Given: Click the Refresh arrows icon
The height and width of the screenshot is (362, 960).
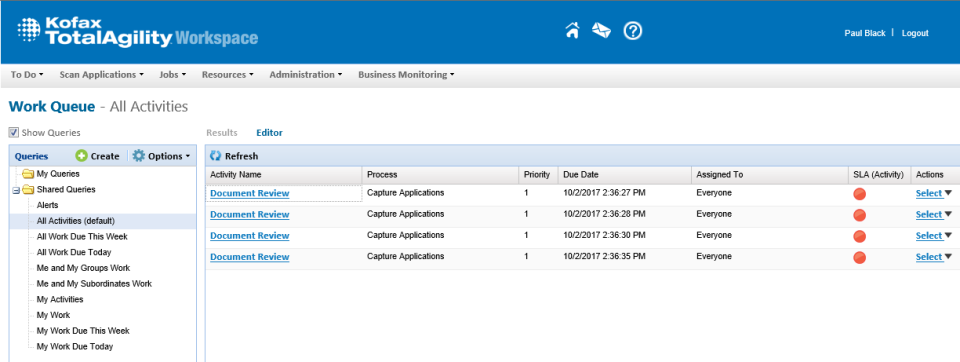Looking at the screenshot, I should 216,156.
